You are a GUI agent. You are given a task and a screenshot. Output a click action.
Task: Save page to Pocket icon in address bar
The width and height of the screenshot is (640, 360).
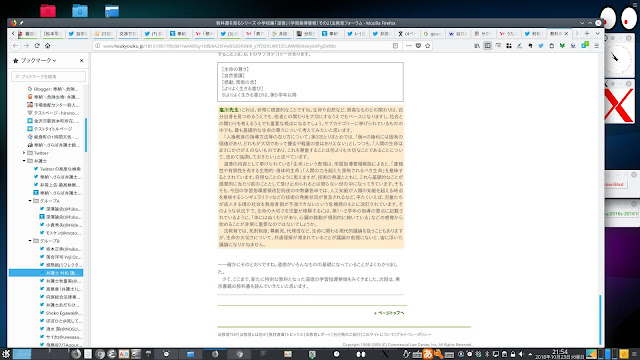(418, 46)
